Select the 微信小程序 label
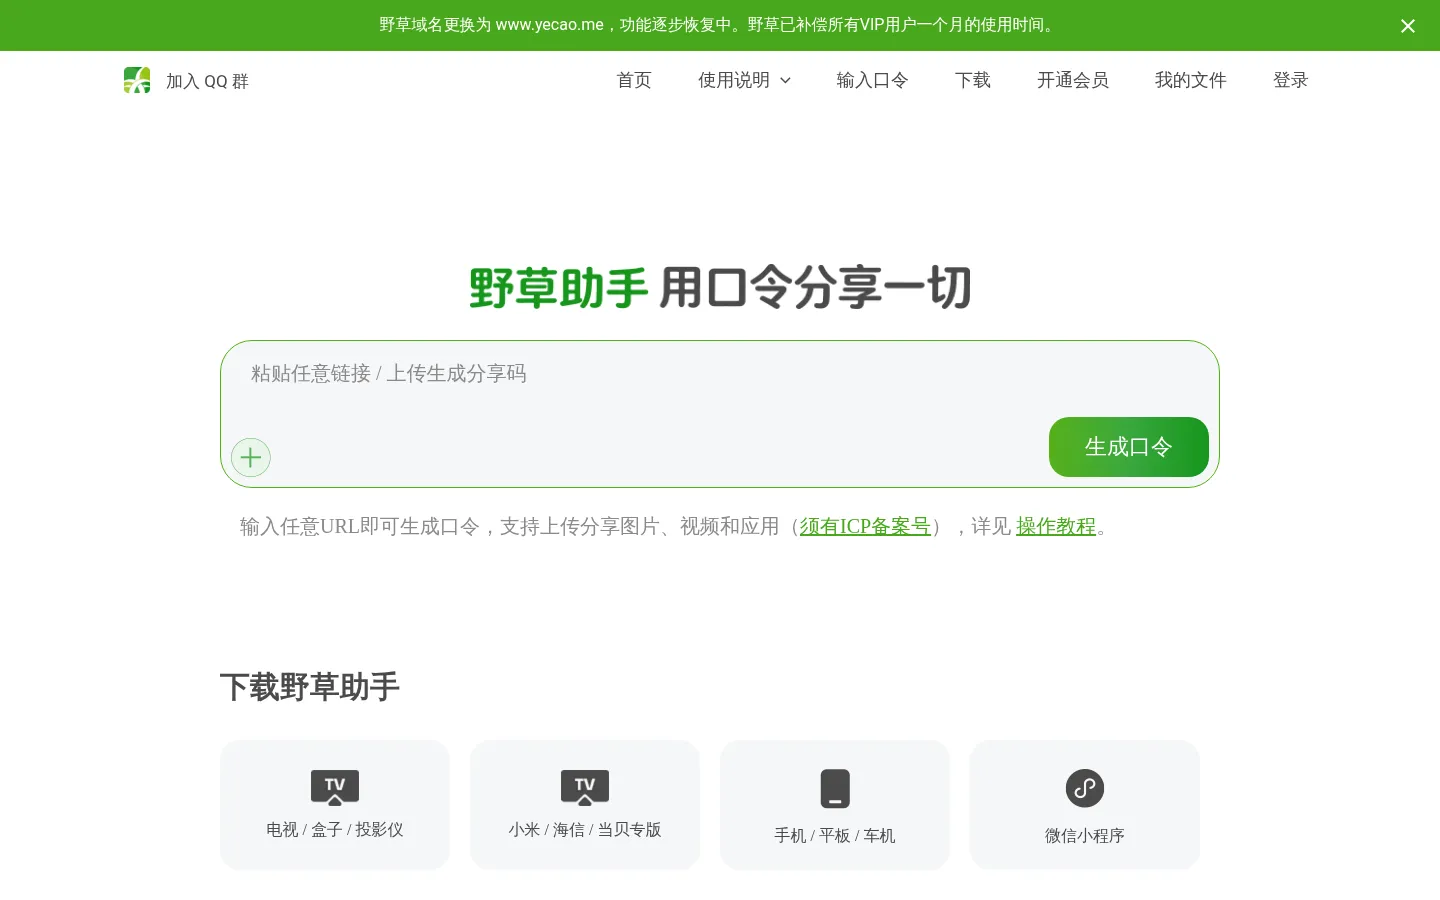The height and width of the screenshot is (900, 1440). click(x=1085, y=836)
